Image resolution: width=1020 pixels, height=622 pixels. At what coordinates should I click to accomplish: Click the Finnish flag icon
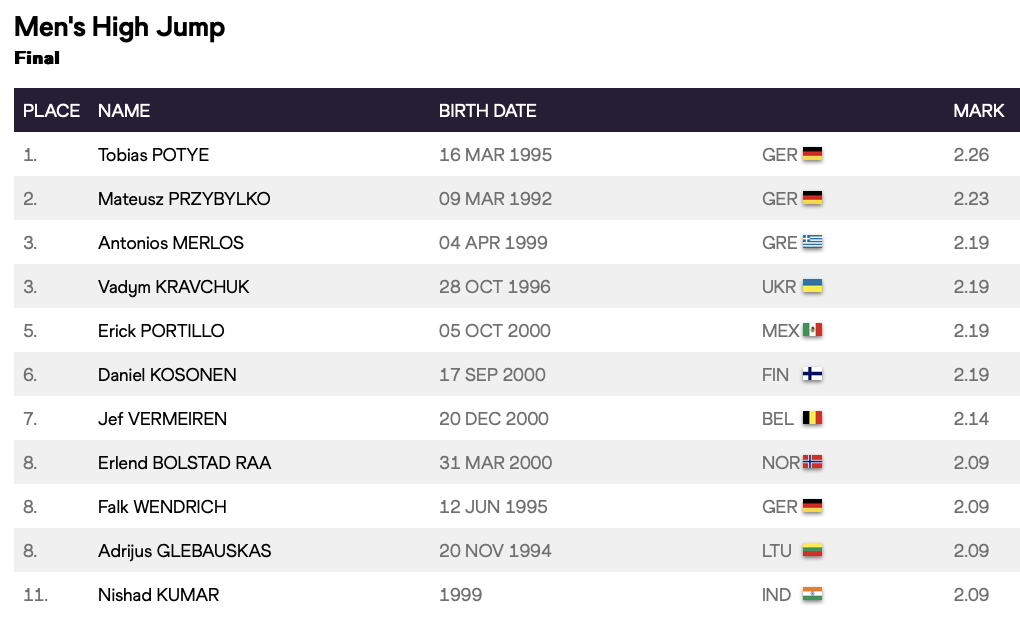click(812, 375)
